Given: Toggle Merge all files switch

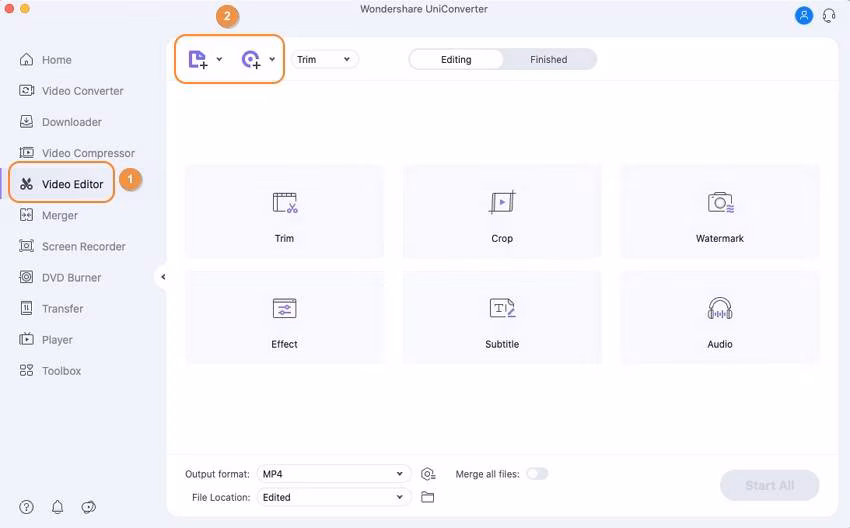Looking at the screenshot, I should coord(537,474).
